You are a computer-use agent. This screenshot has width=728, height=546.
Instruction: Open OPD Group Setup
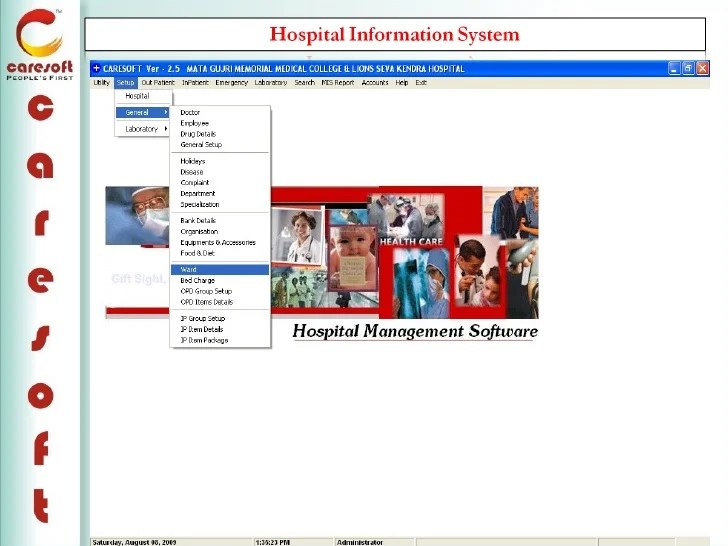click(220, 291)
